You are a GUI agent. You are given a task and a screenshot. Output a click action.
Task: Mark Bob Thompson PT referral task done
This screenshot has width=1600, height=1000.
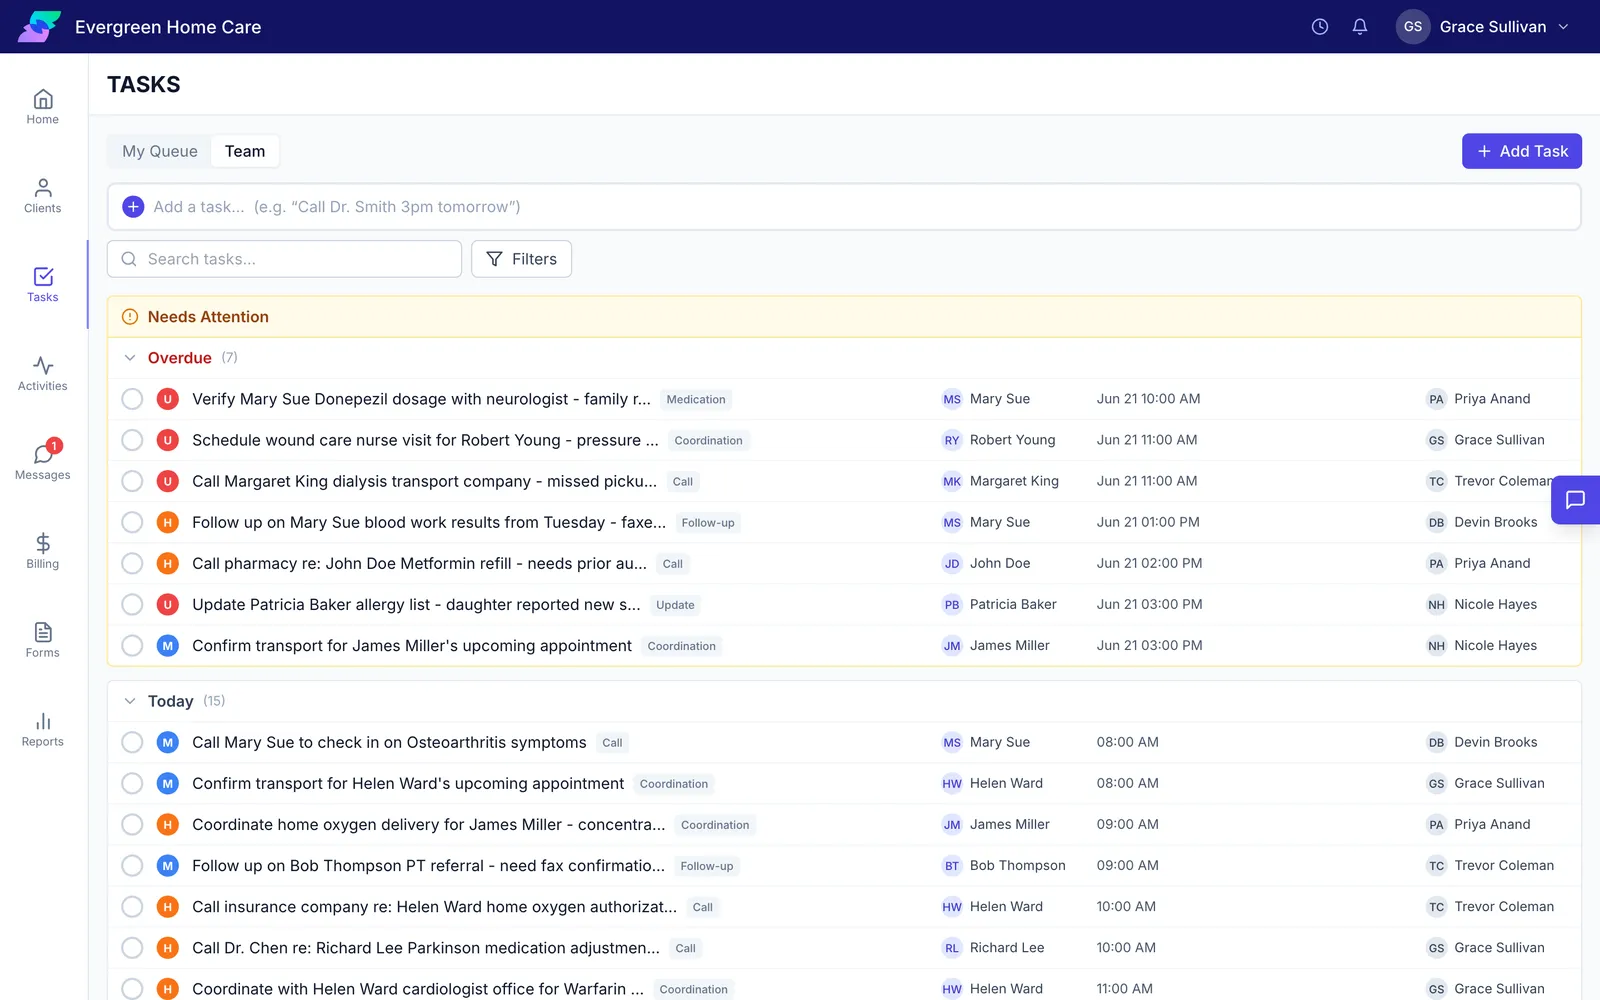pos(132,866)
